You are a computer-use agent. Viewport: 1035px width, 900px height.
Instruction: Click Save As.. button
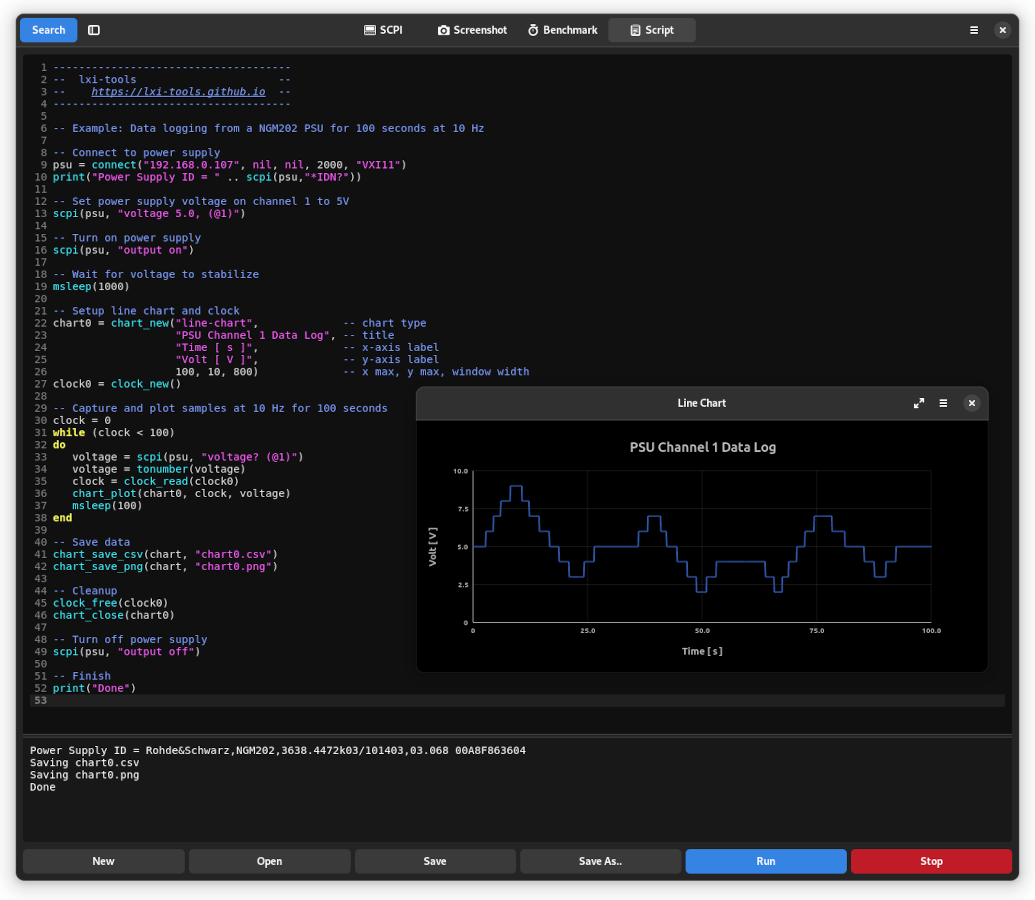tap(600, 861)
